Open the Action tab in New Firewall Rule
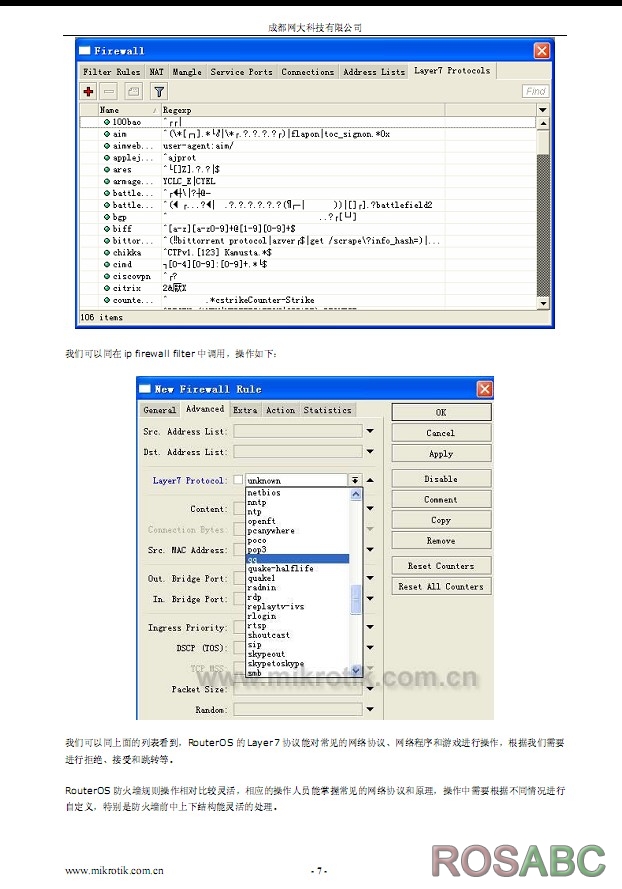 click(280, 410)
